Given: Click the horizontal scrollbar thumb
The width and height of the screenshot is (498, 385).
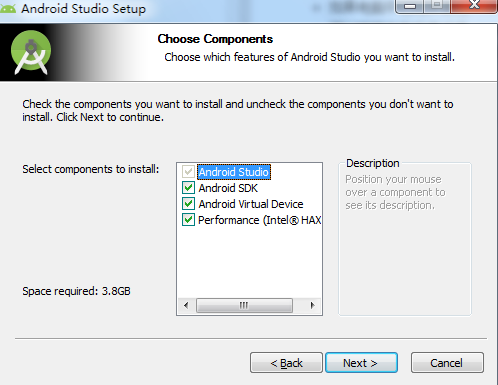Looking at the screenshot, I should (244, 305).
